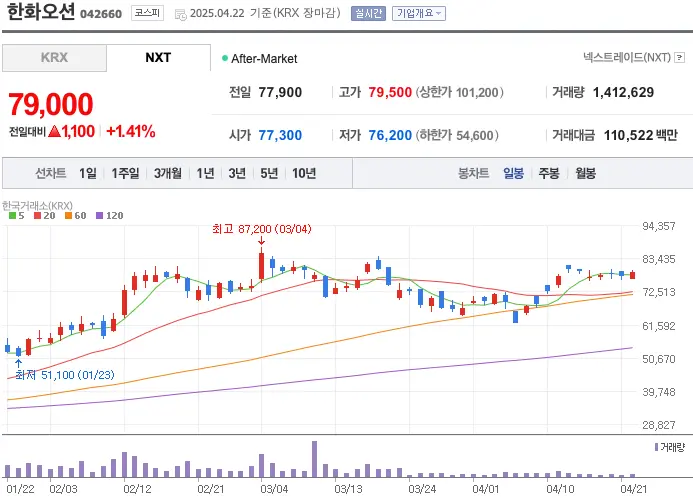
Task: Click the purple 120-day moving average swatch
Action: pyautogui.click(x=99, y=216)
